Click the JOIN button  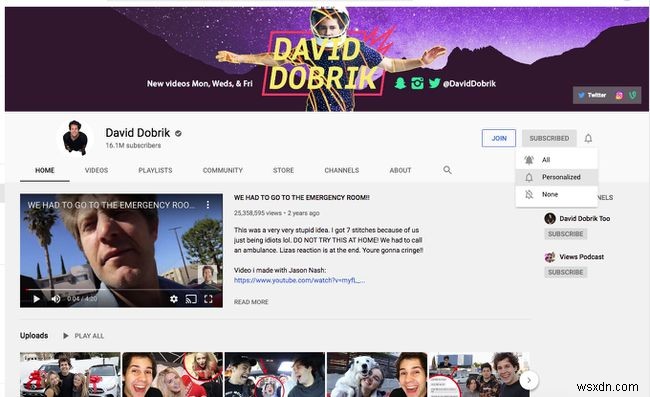click(499, 138)
